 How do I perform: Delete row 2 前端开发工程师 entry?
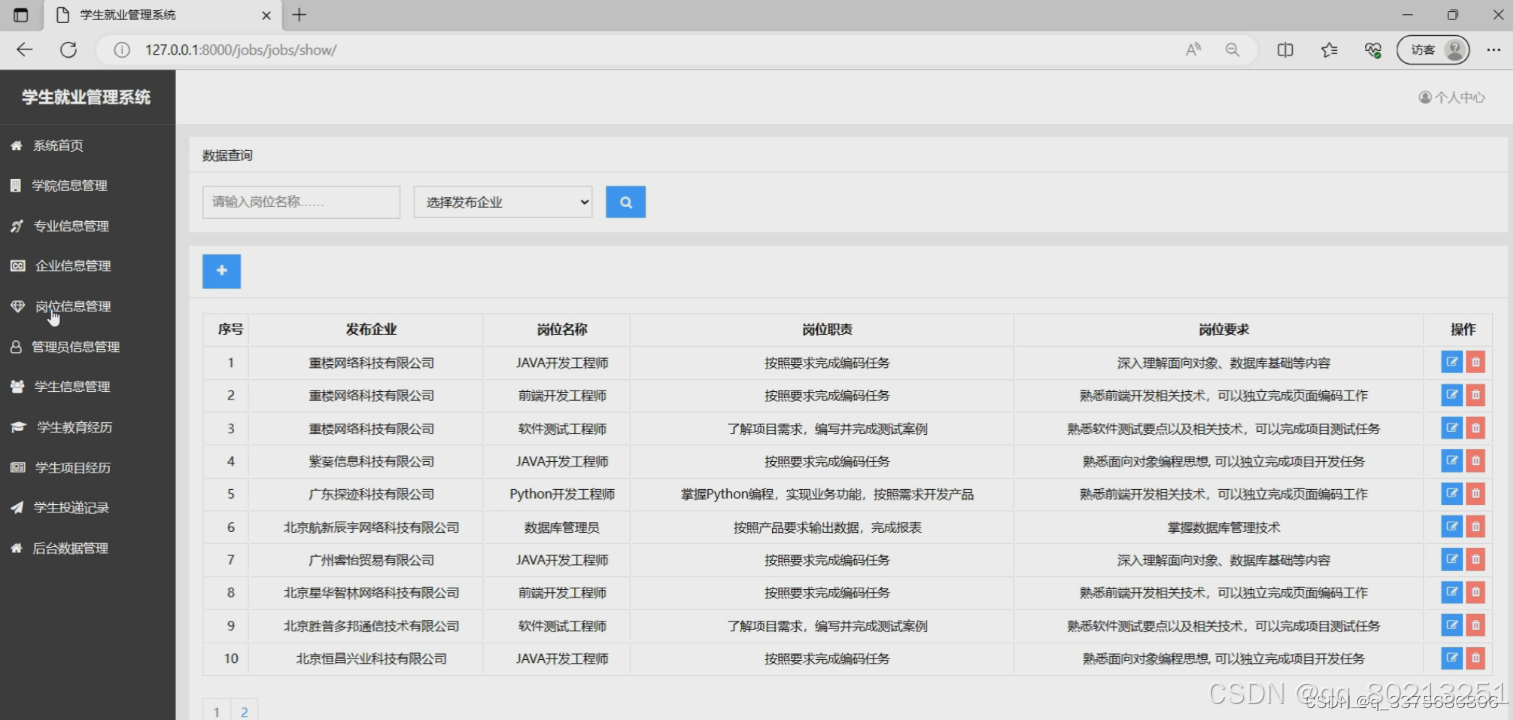1475,395
